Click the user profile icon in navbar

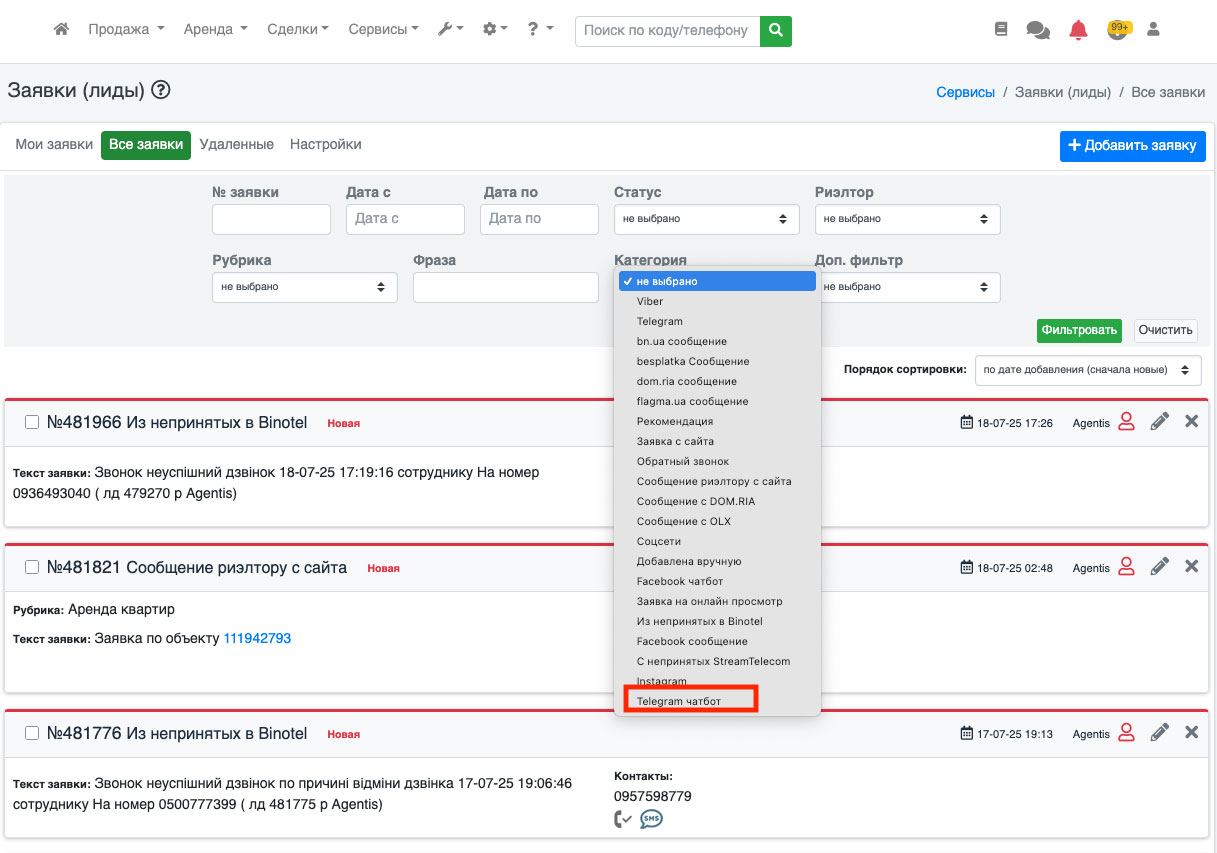[1153, 30]
